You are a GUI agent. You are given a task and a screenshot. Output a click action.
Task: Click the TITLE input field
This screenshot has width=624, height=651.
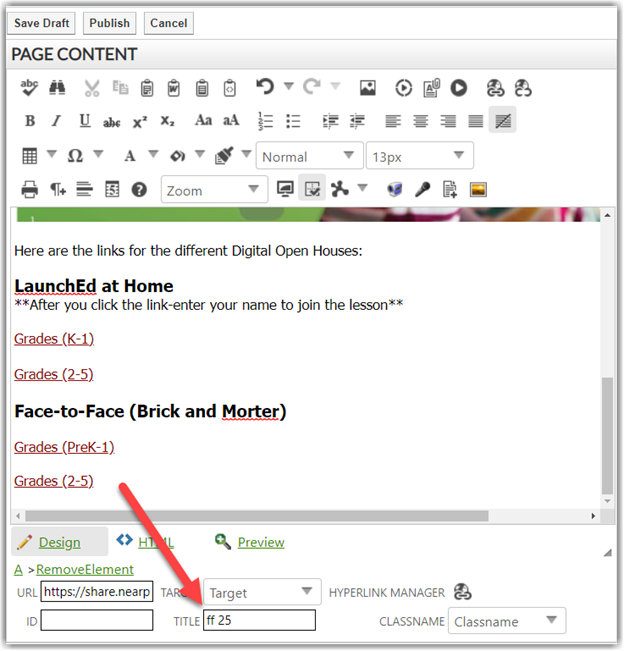click(259, 620)
